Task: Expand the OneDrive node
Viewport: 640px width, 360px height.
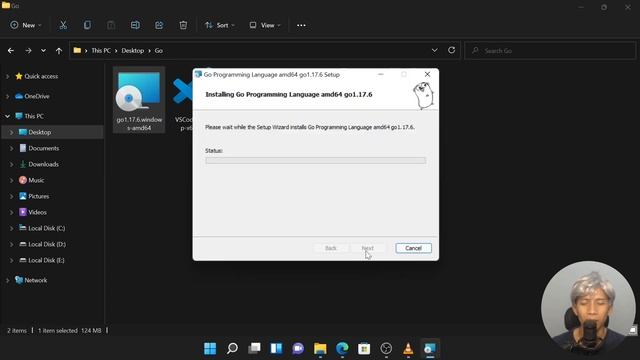Action: point(7,96)
